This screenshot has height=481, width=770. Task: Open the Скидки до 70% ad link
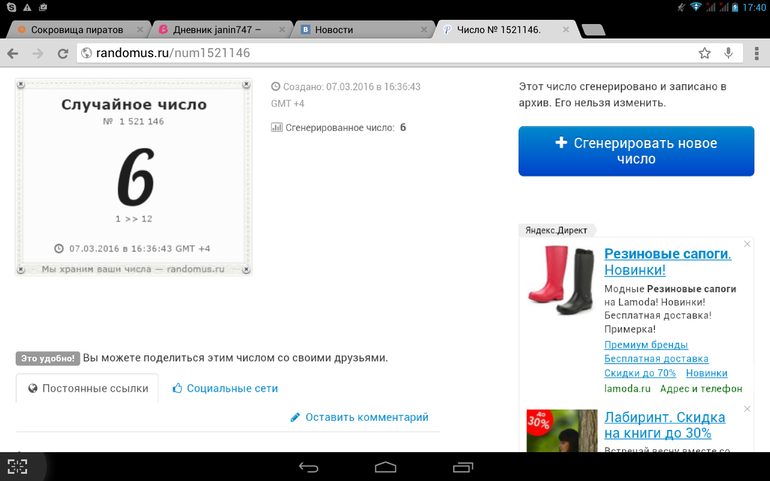[640, 373]
